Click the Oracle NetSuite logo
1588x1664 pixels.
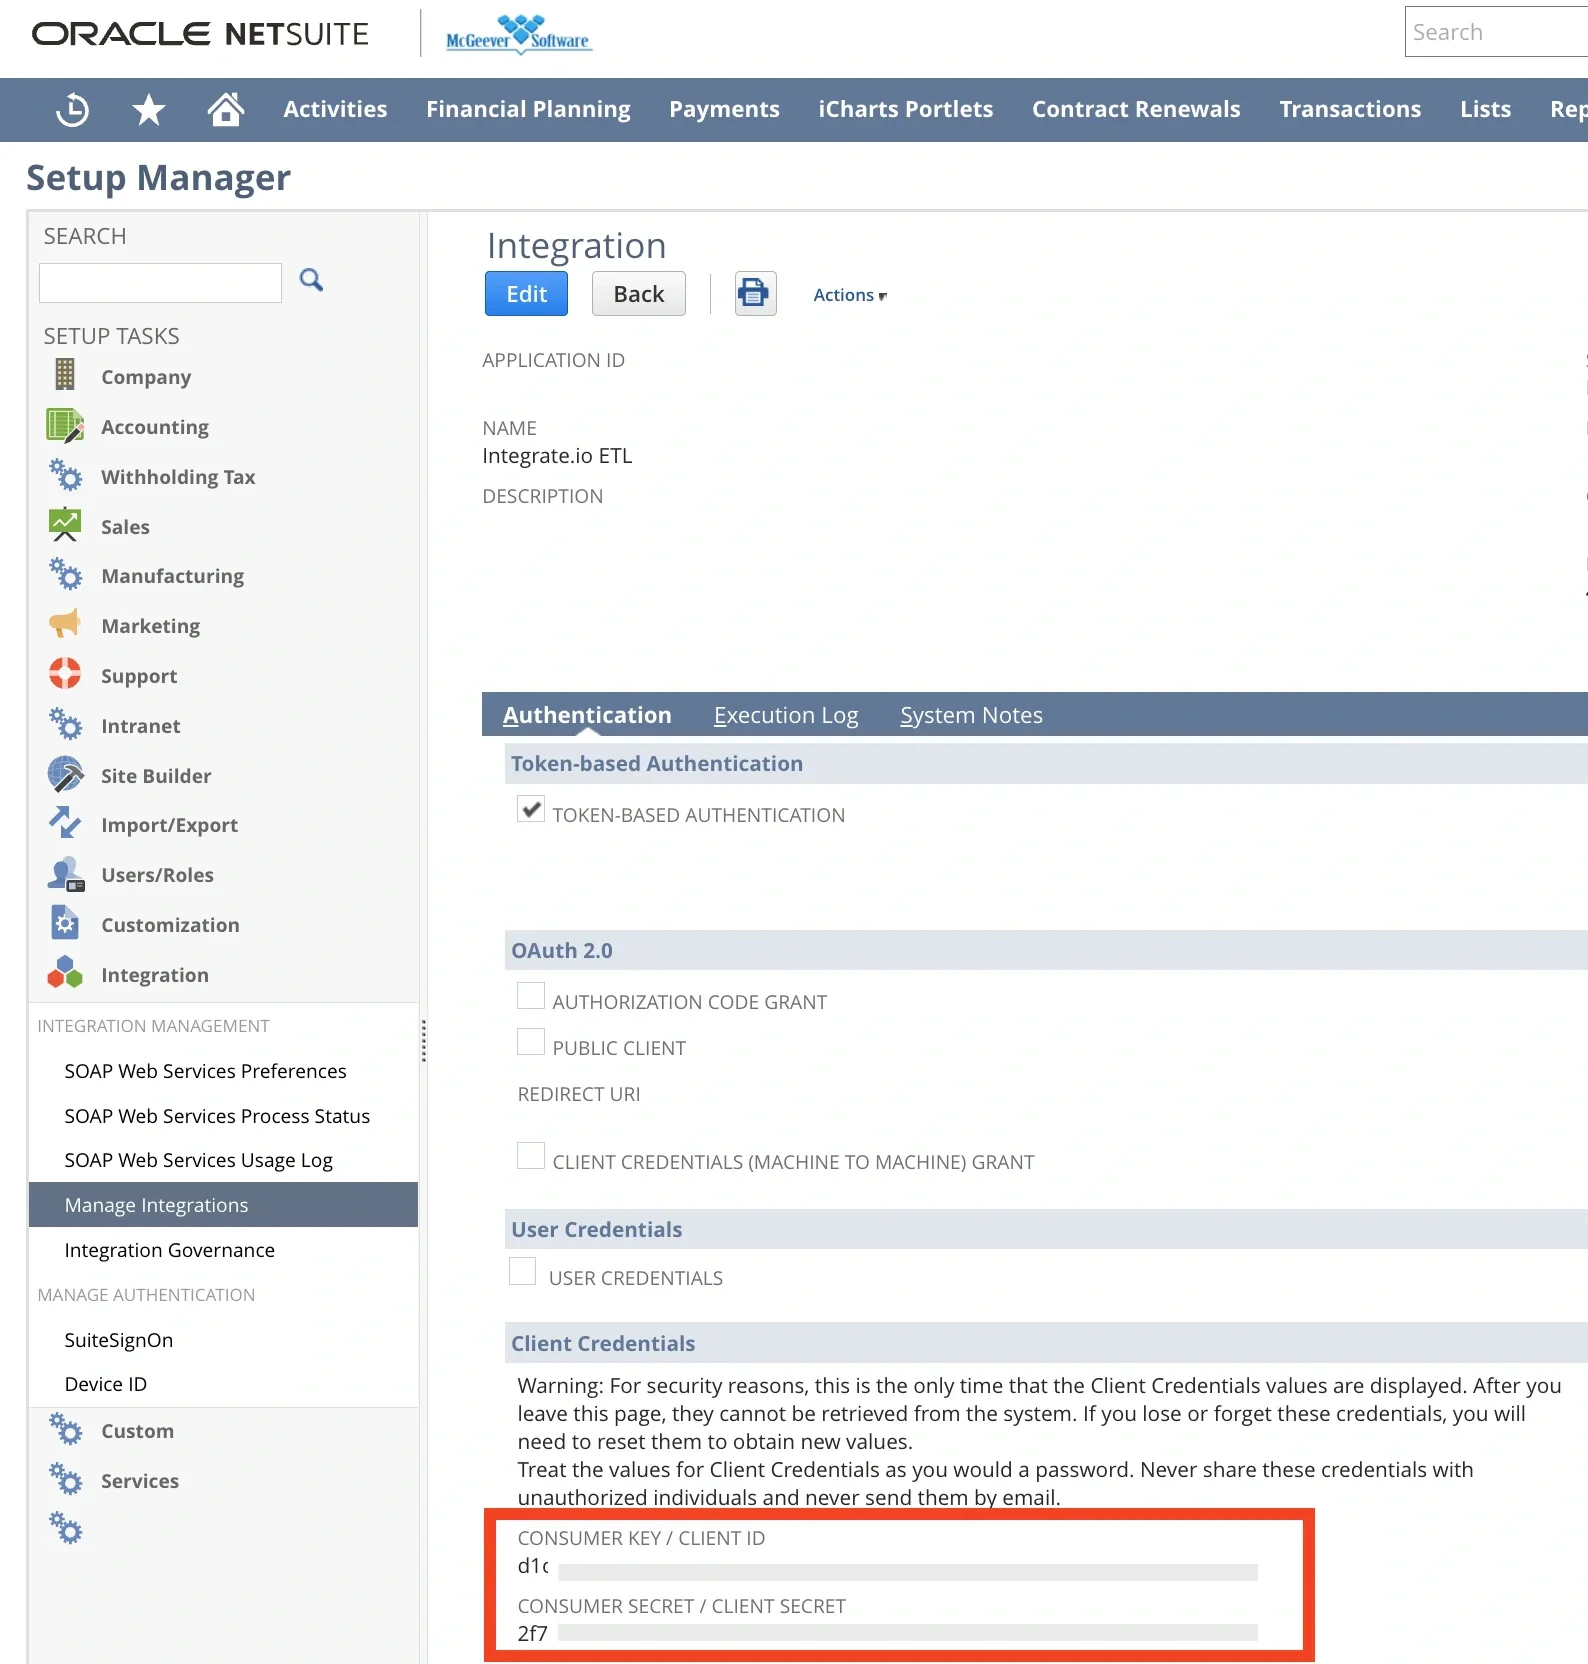click(200, 34)
